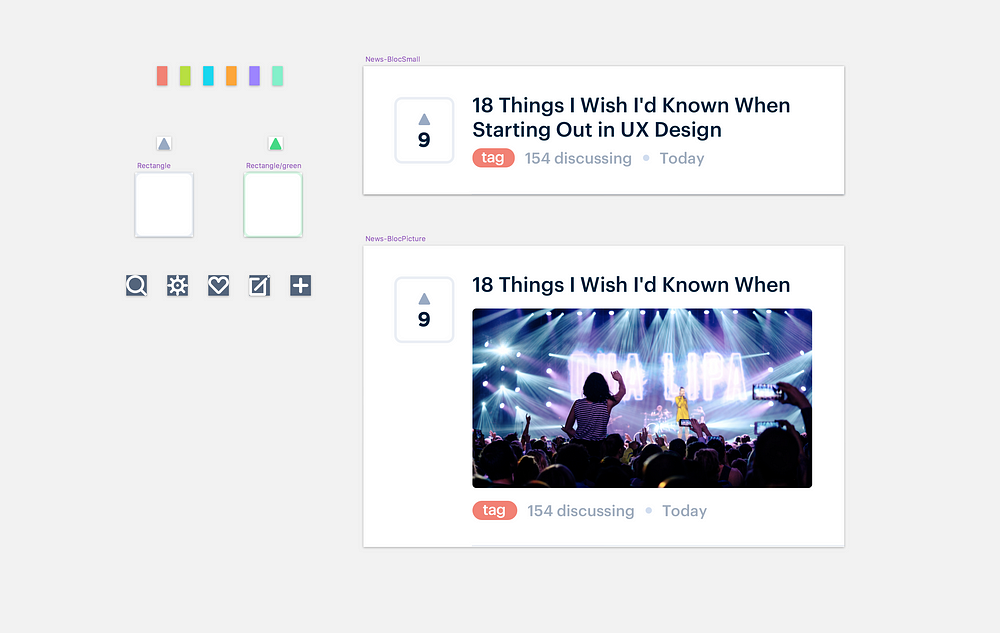Select the gray upvote triangle symbol

coord(164,144)
